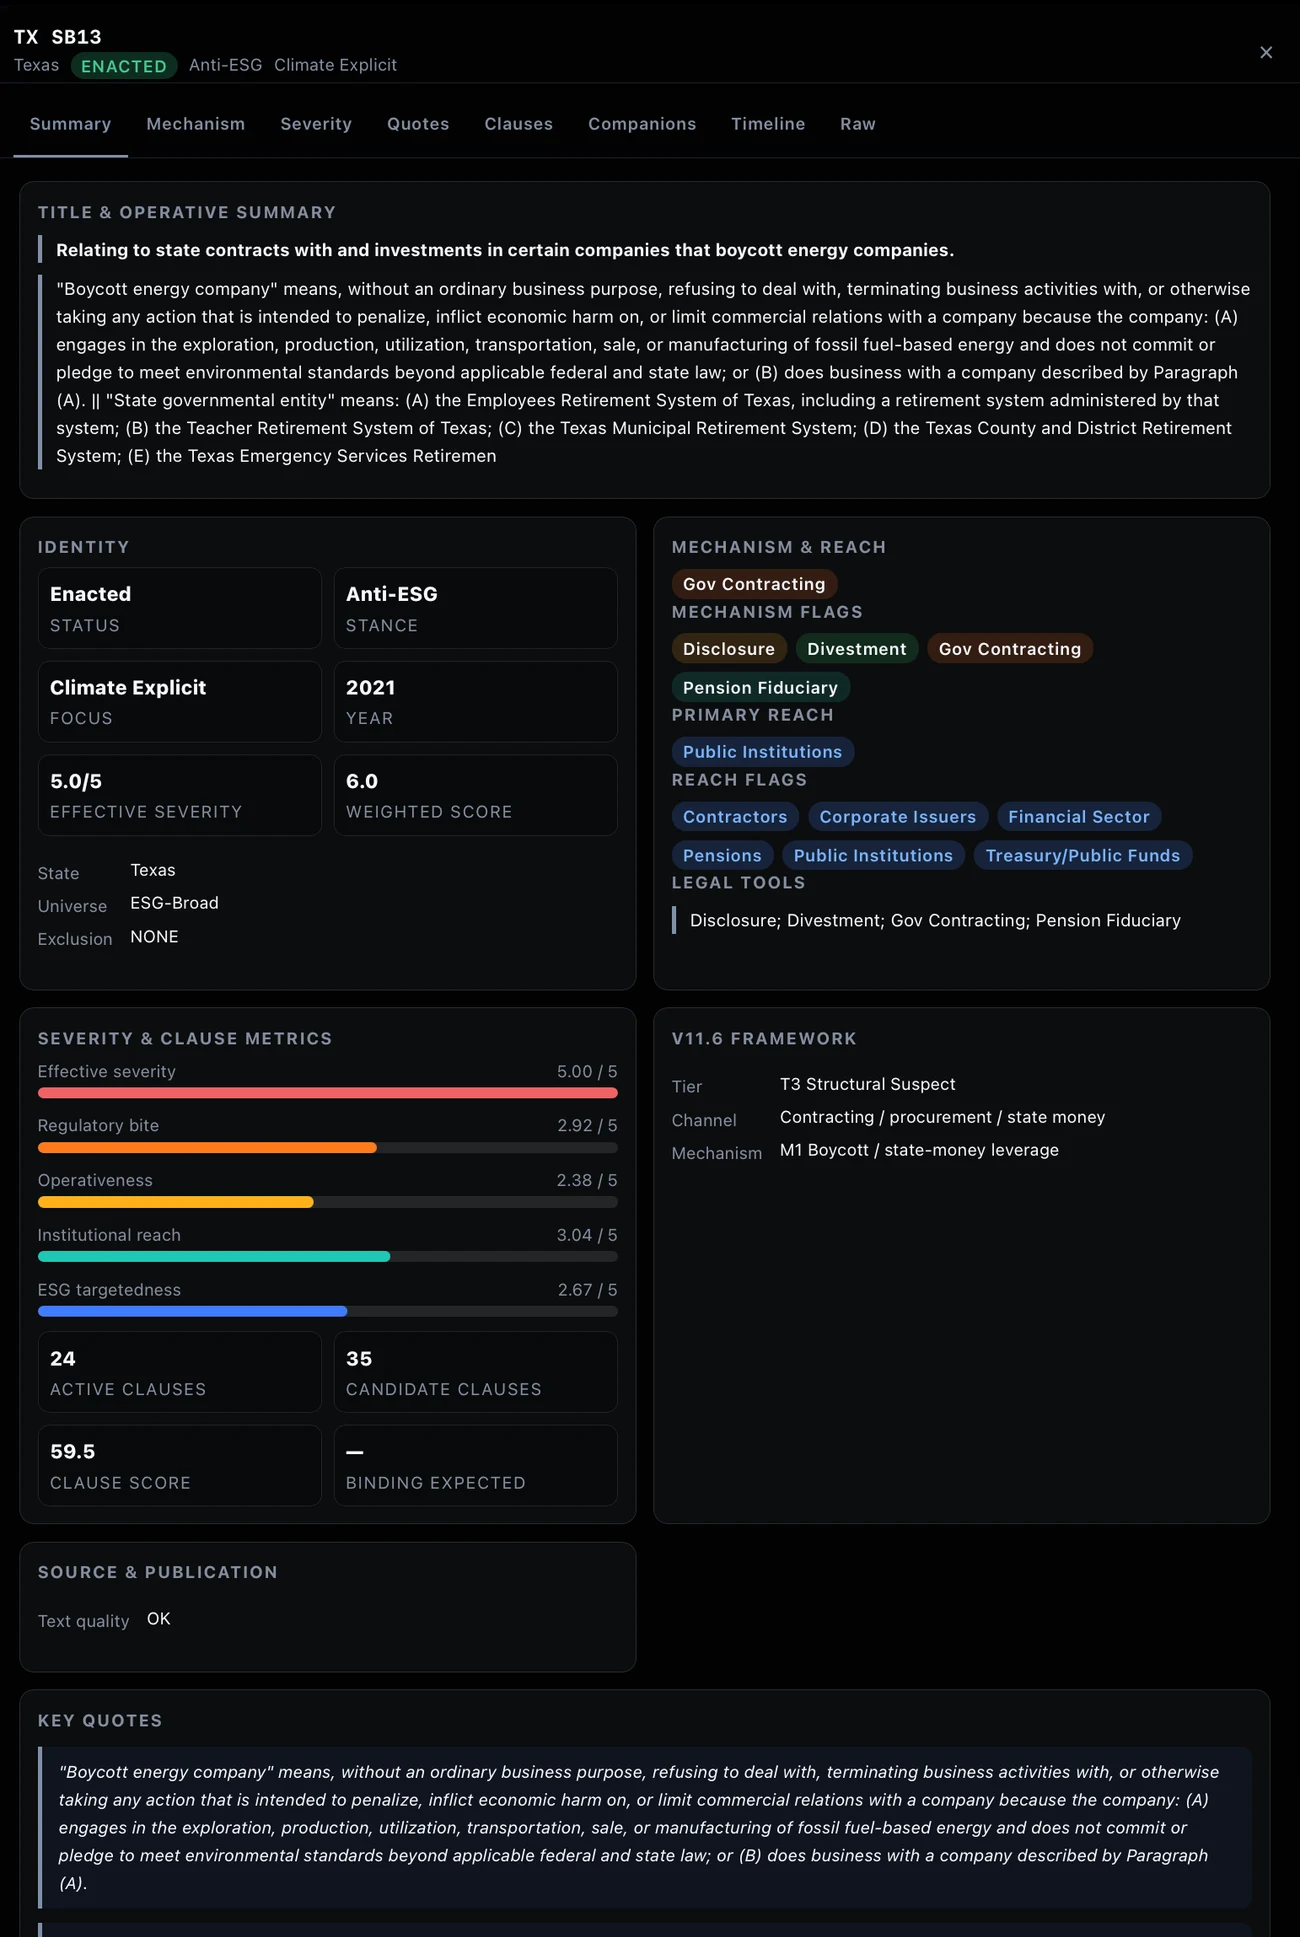Click the Effective severity red bar
This screenshot has height=1937, width=1300.
coord(327,1093)
